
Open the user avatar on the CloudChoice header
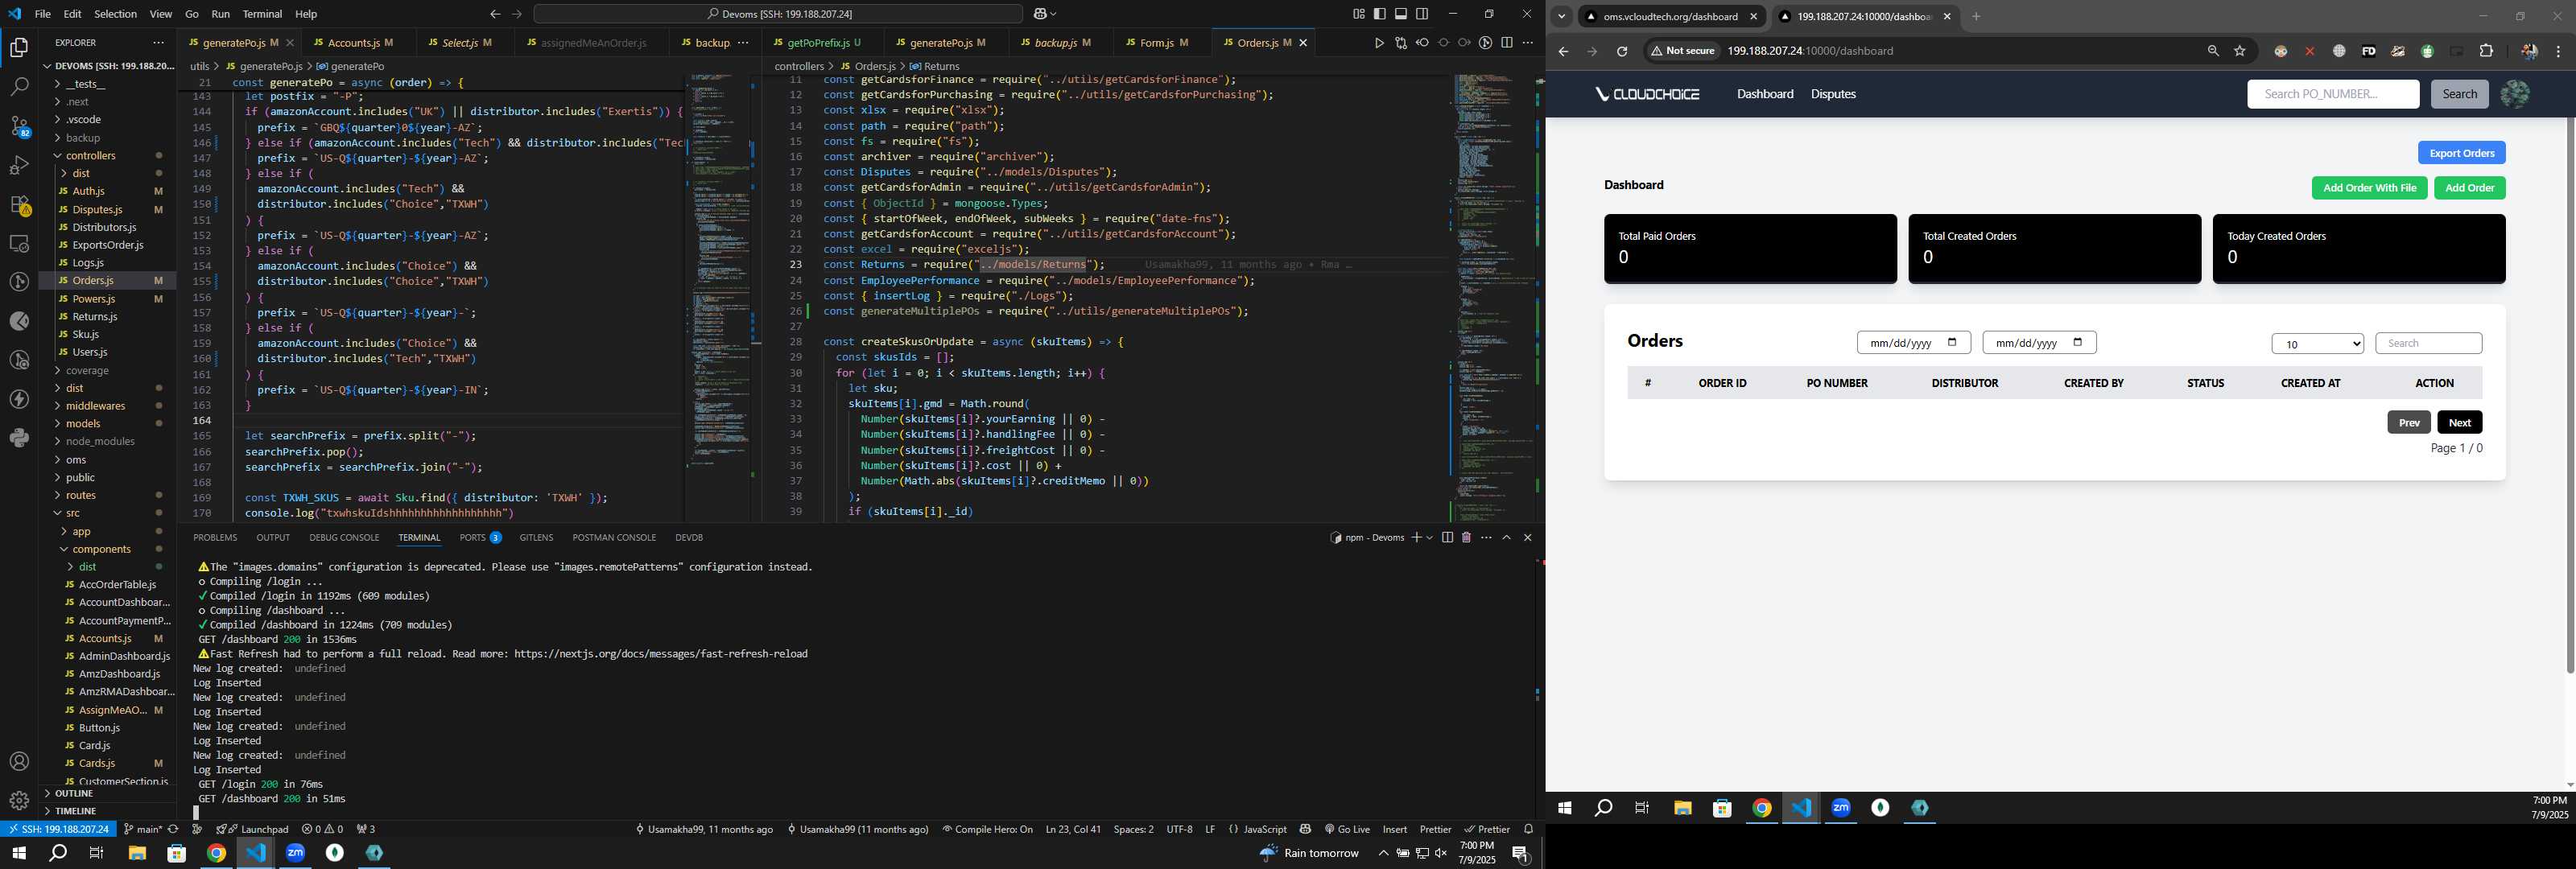tap(2515, 94)
